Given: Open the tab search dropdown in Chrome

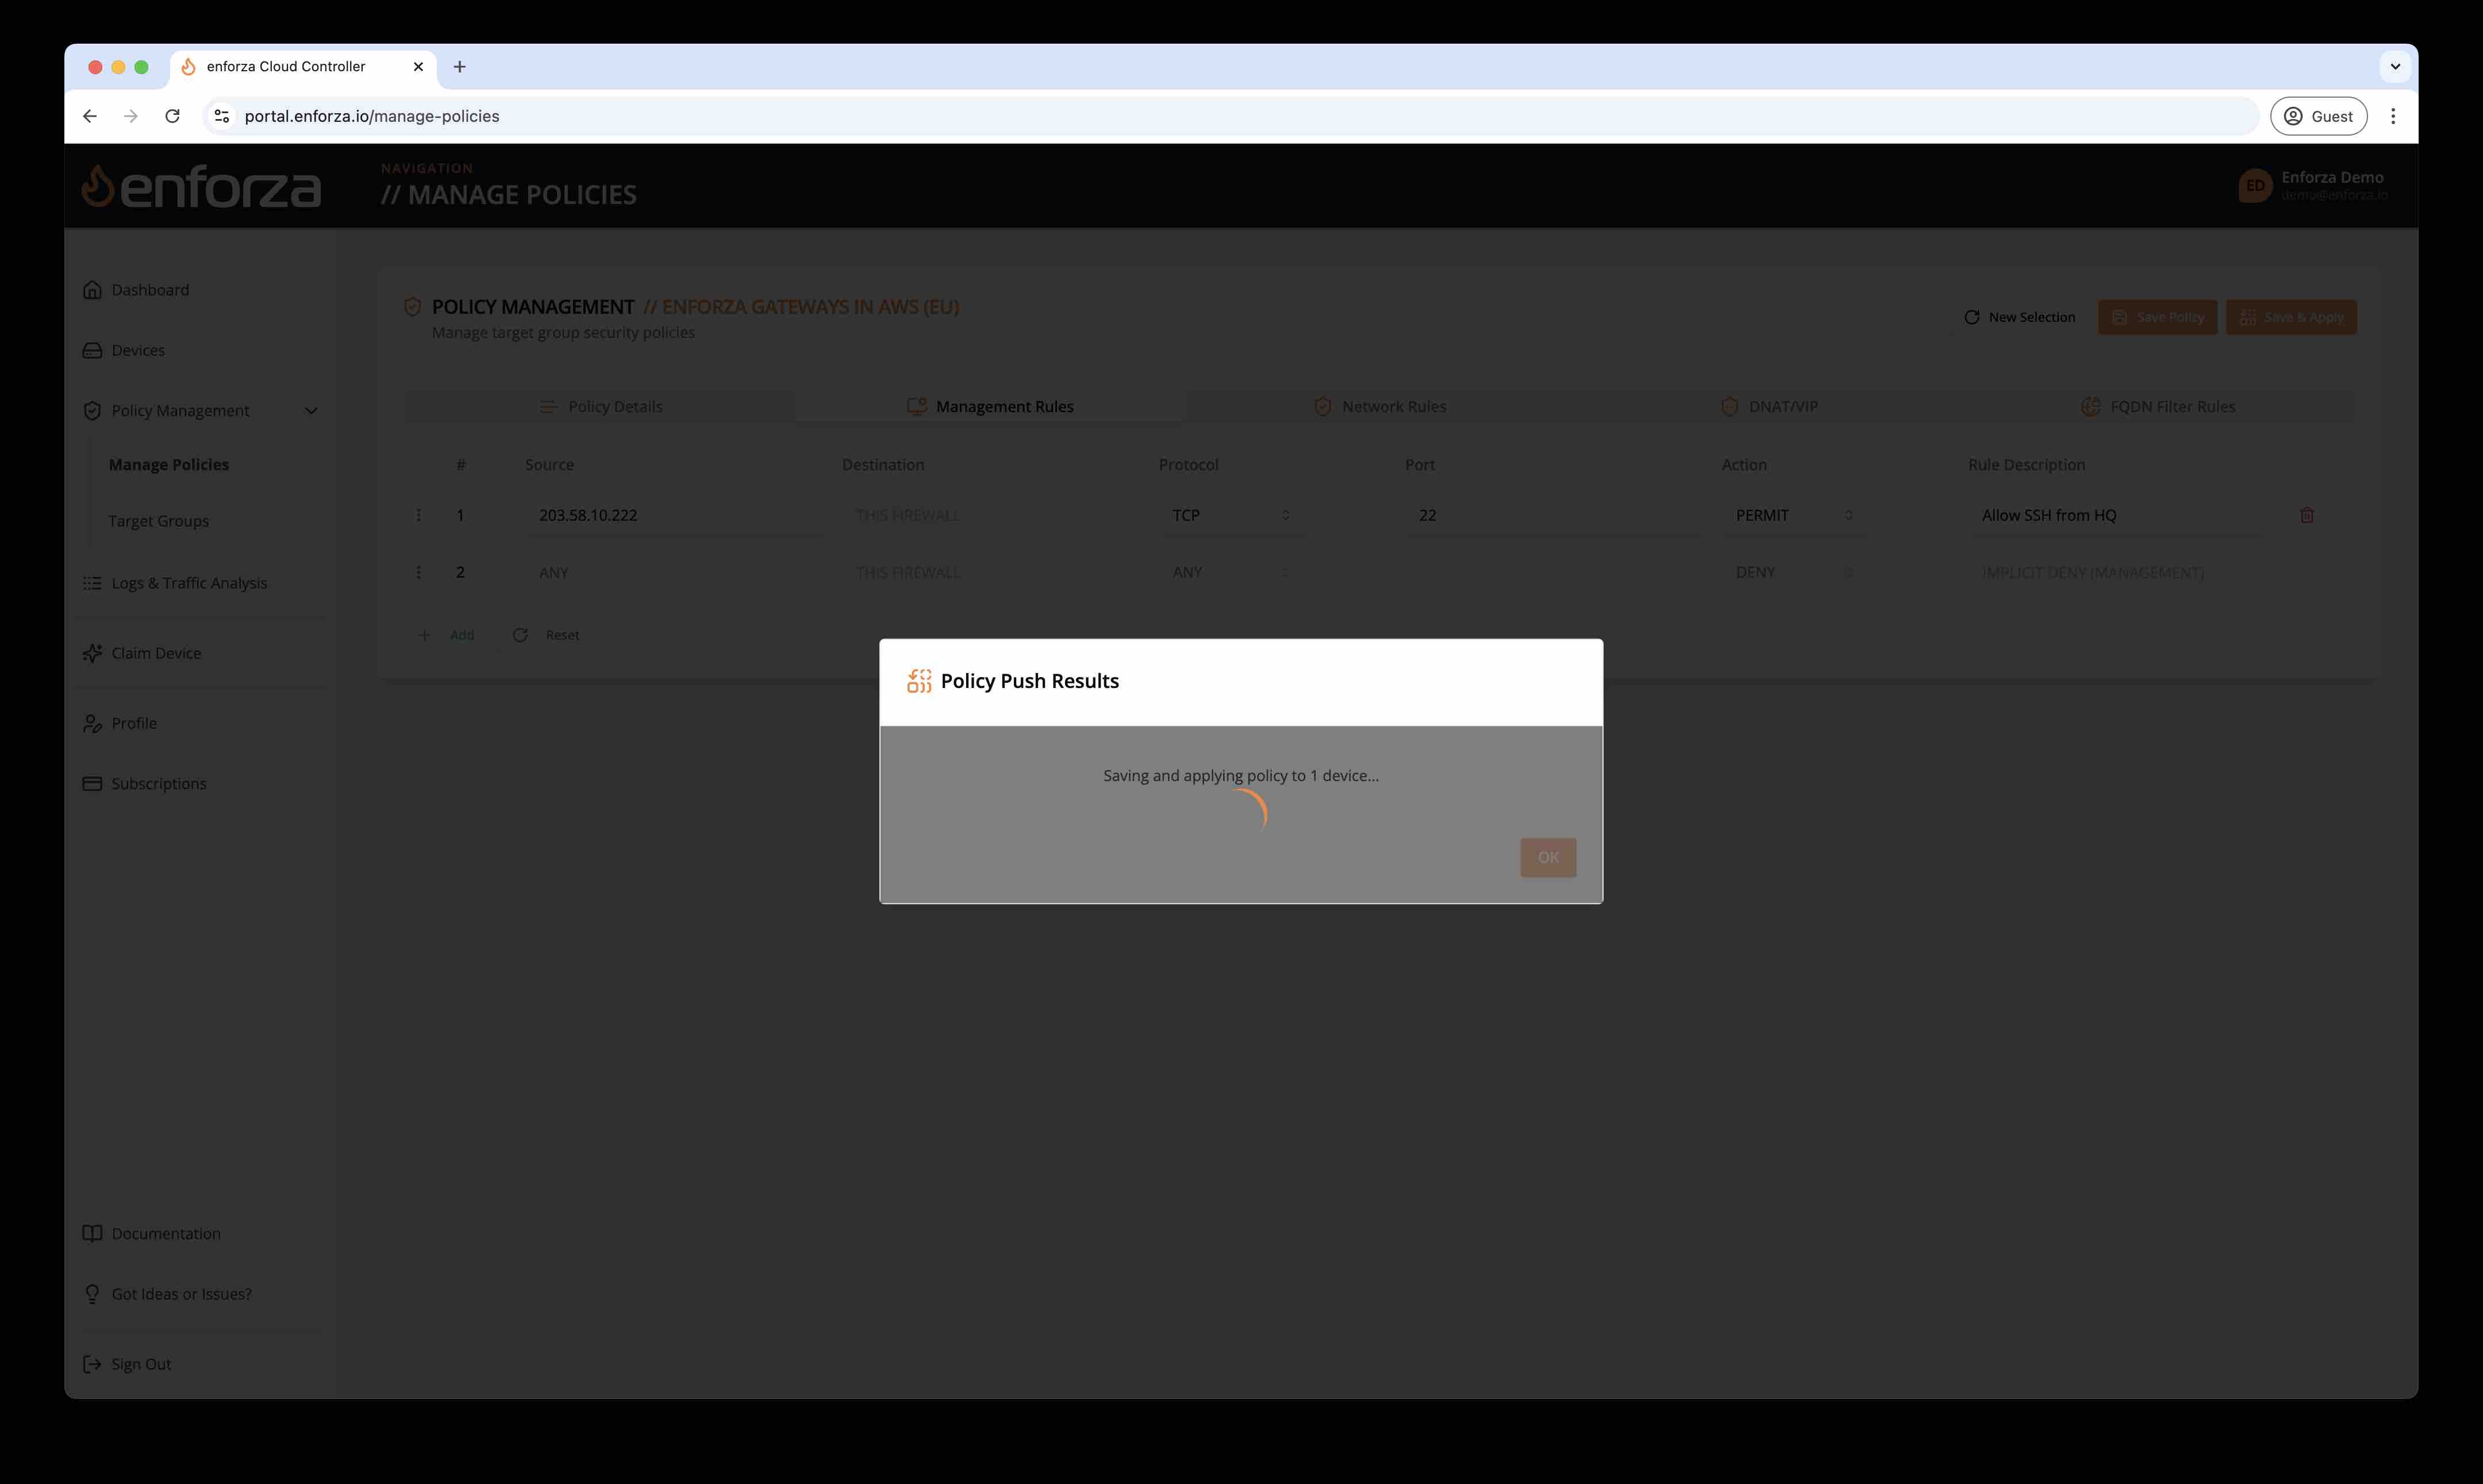Looking at the screenshot, I should coord(2395,67).
